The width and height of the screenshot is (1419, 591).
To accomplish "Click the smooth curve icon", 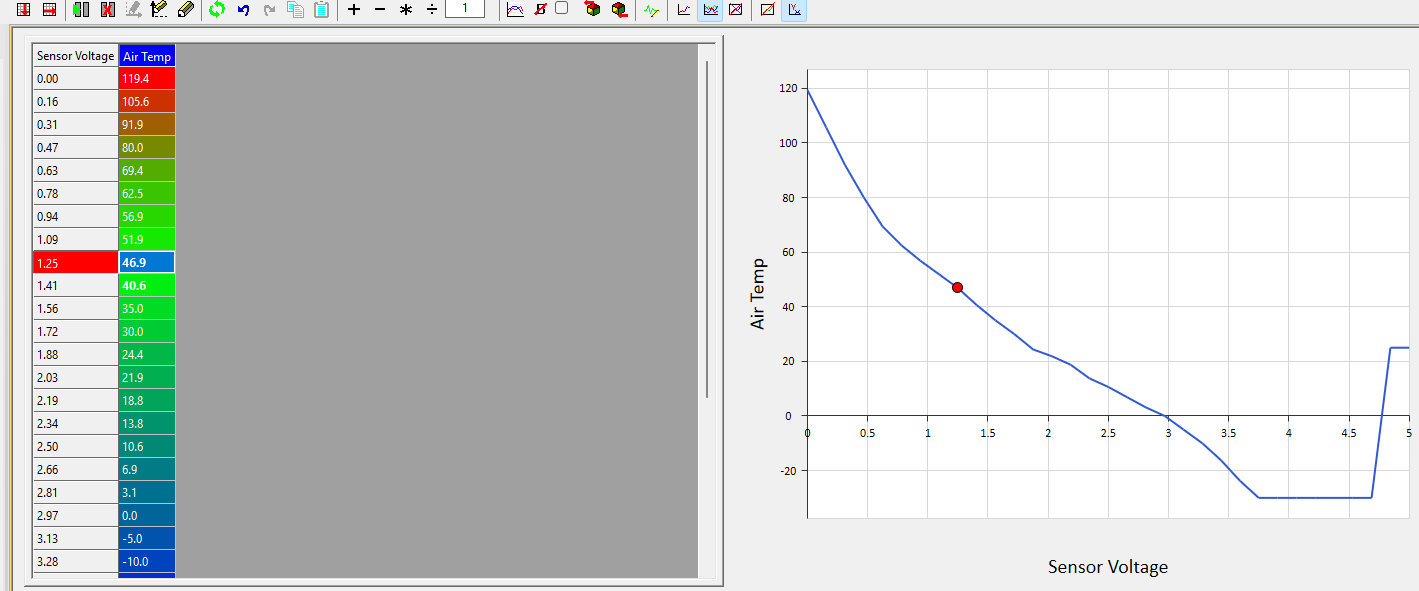I will [x=515, y=10].
